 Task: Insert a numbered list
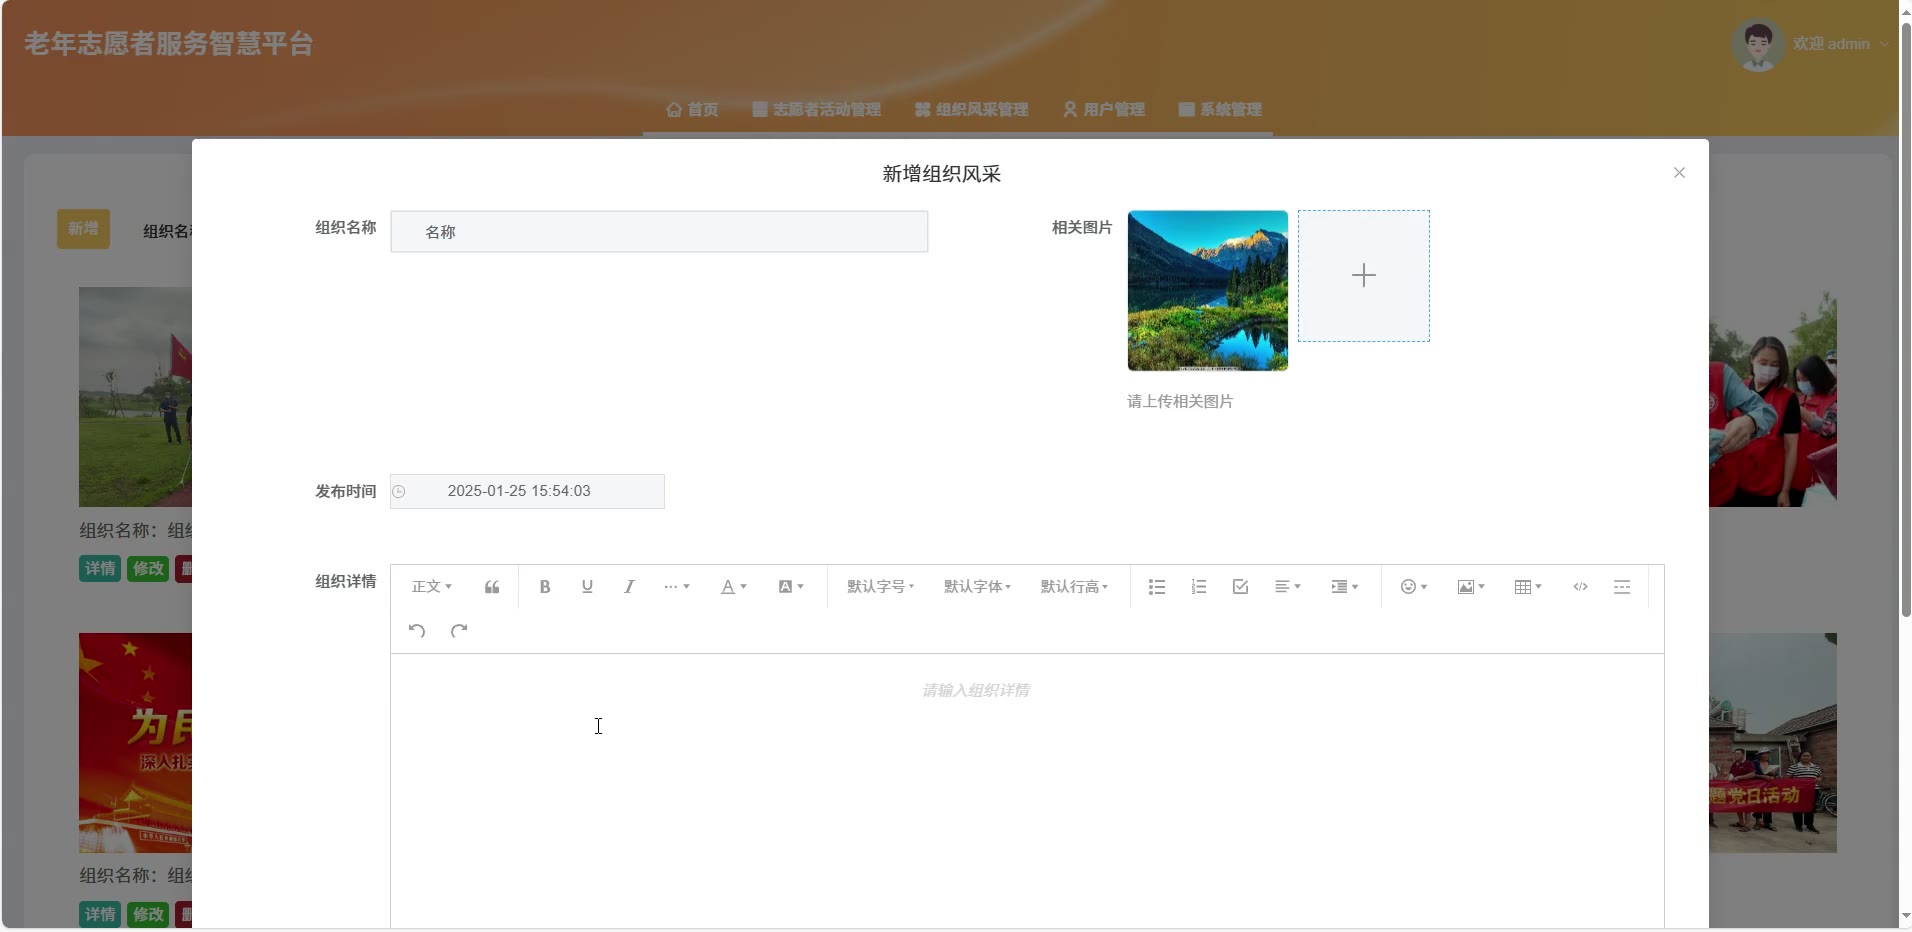(x=1199, y=587)
